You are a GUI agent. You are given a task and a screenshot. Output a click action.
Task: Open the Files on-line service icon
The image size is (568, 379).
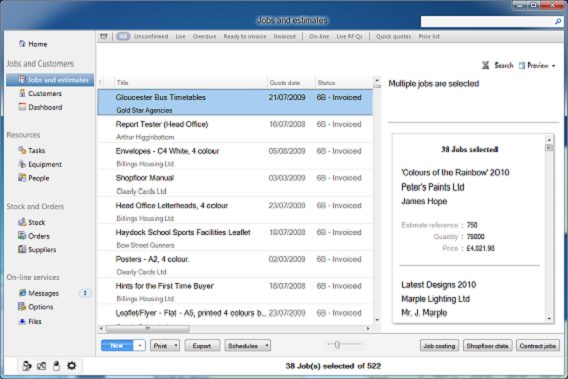[22, 321]
